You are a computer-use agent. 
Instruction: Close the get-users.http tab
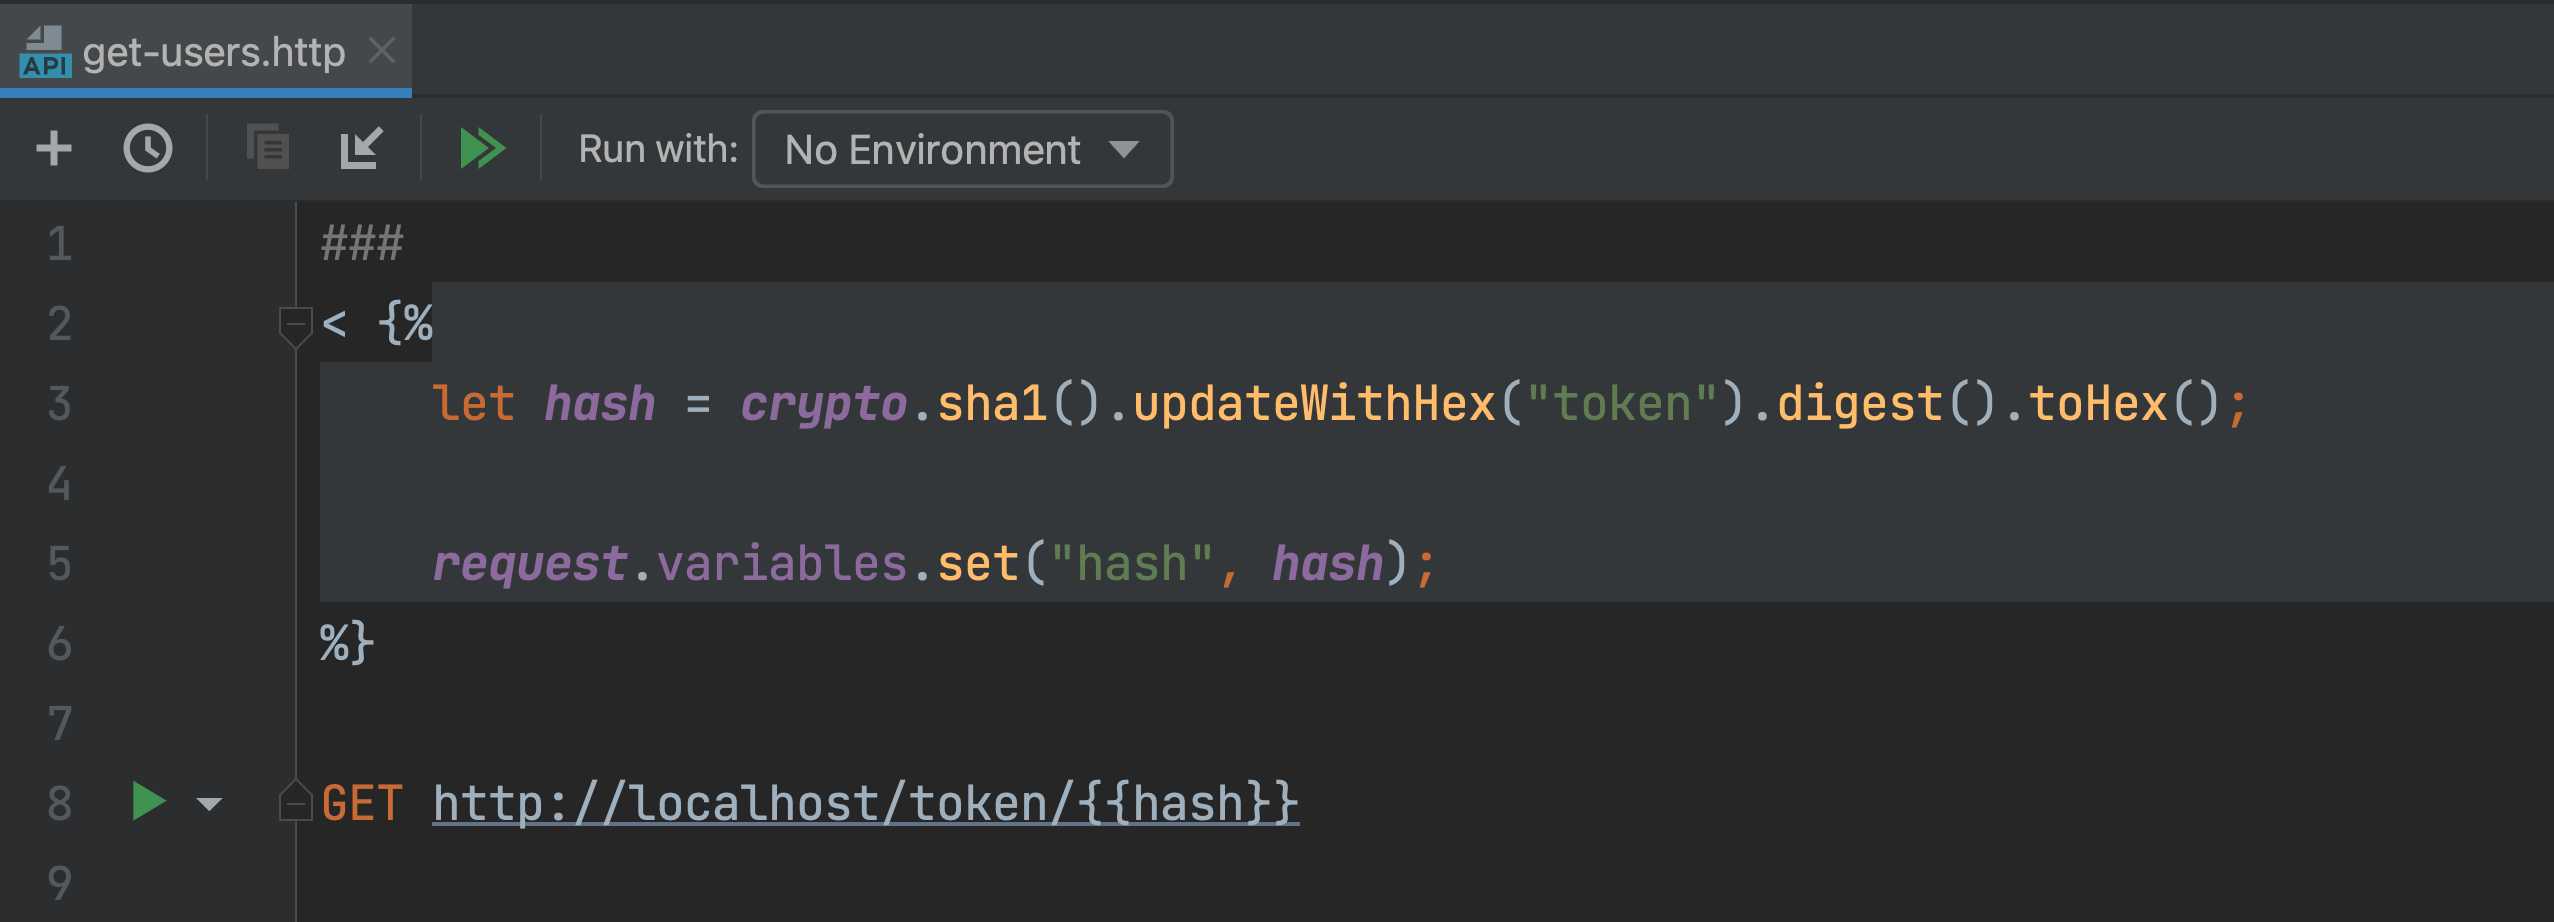click(382, 50)
